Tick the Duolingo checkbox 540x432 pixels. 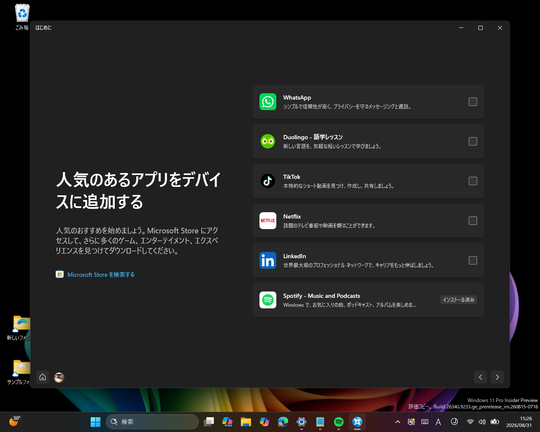(472, 141)
